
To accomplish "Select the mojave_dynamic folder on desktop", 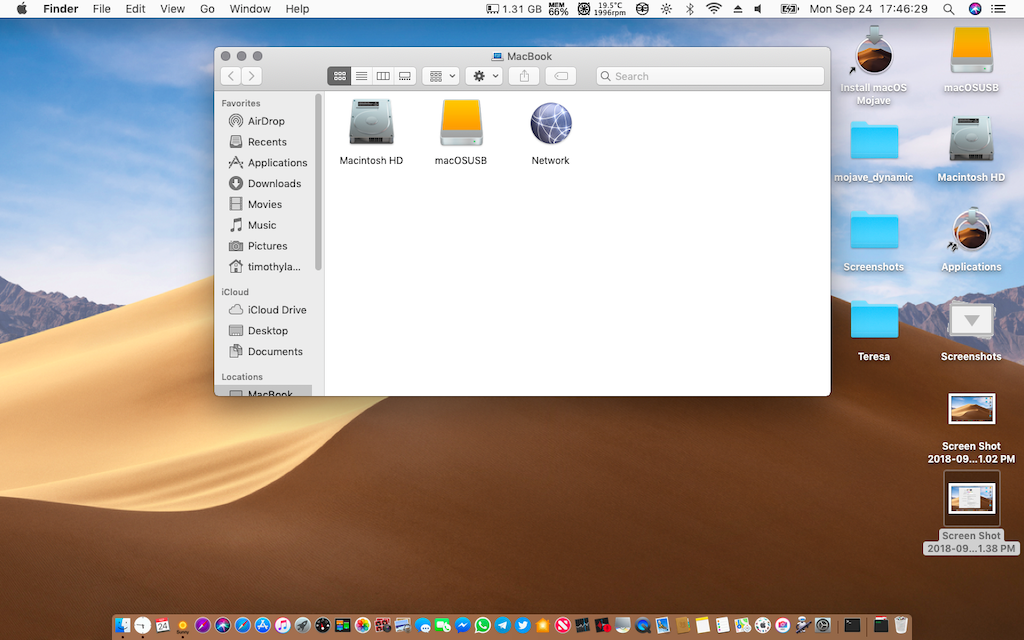I will 874,140.
